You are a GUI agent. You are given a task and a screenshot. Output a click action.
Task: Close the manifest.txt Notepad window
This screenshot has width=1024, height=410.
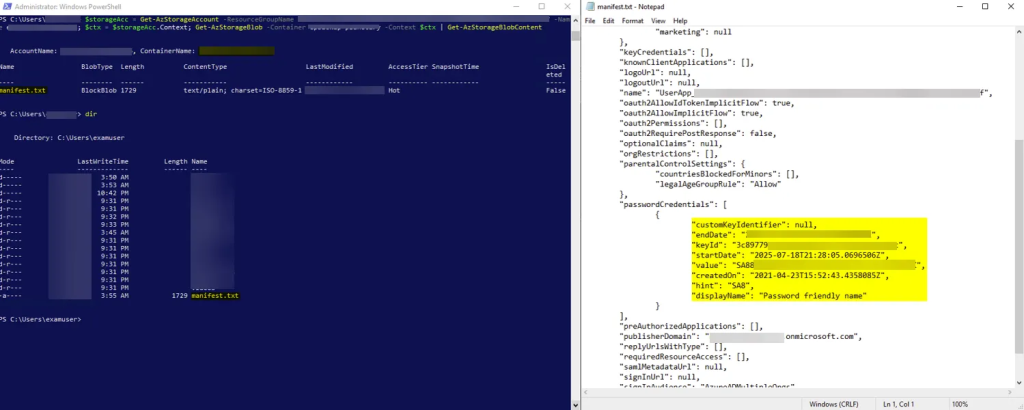pyautogui.click(x=1008, y=6)
